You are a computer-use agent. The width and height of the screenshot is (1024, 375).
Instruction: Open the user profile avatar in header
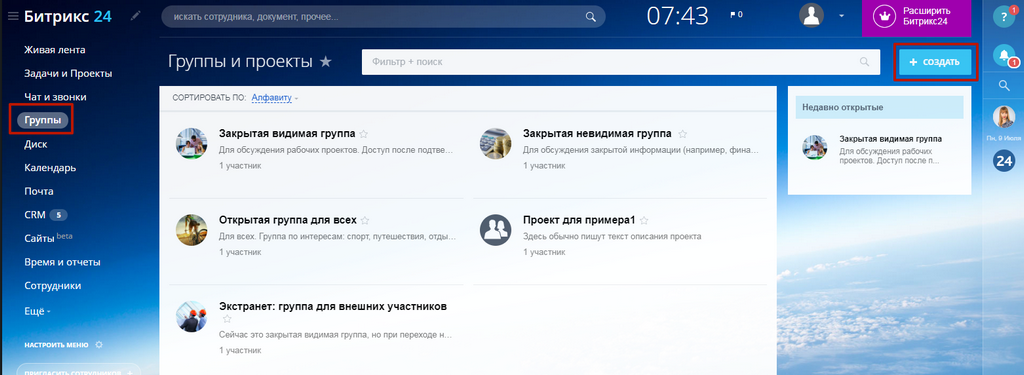[812, 15]
